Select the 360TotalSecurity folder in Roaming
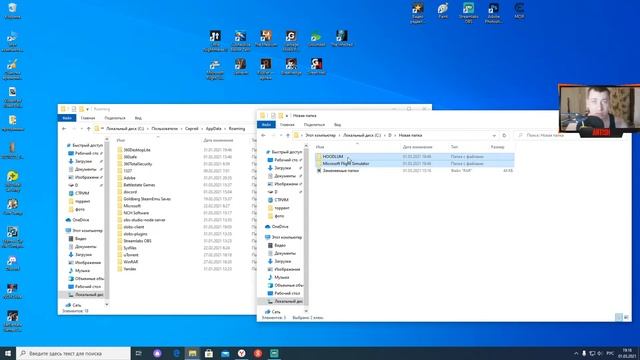This screenshot has height=360, width=640. tap(138, 164)
